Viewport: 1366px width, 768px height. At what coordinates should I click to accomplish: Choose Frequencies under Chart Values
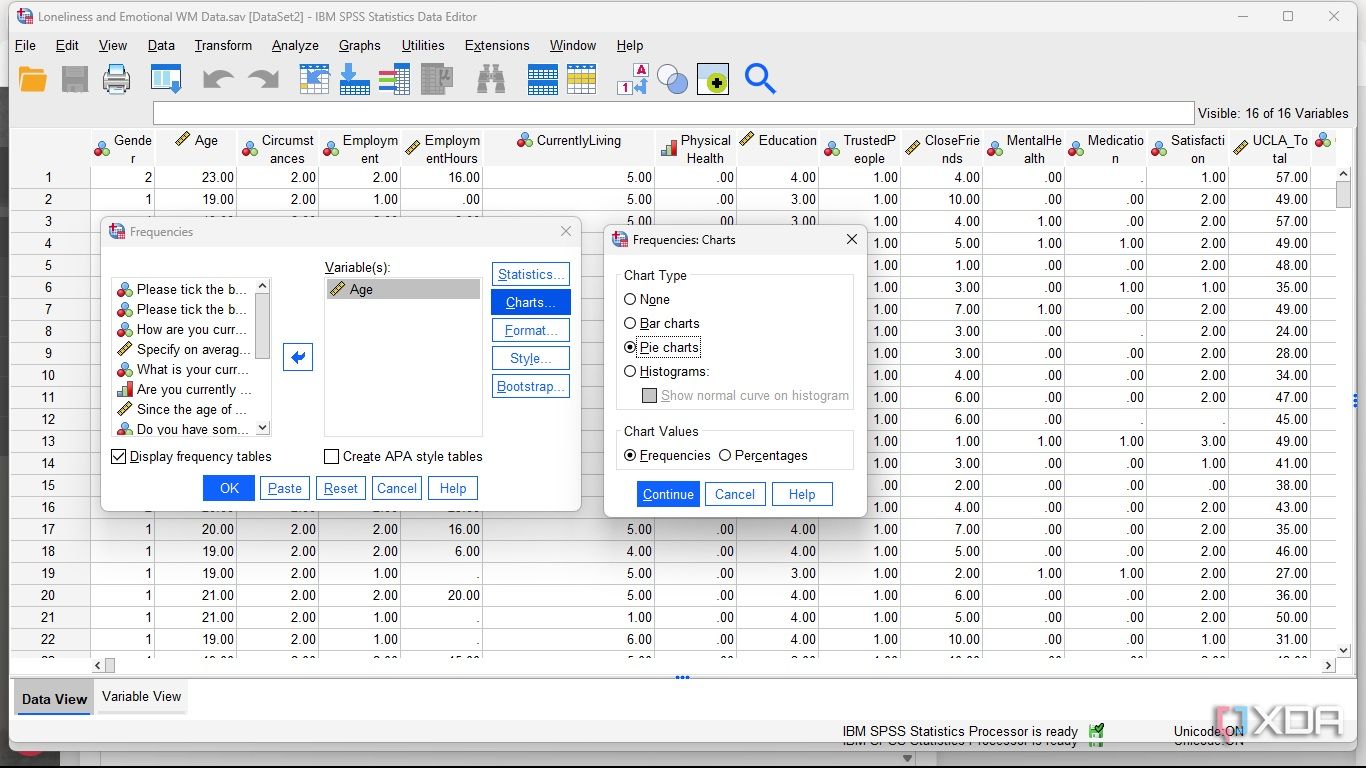[630, 455]
